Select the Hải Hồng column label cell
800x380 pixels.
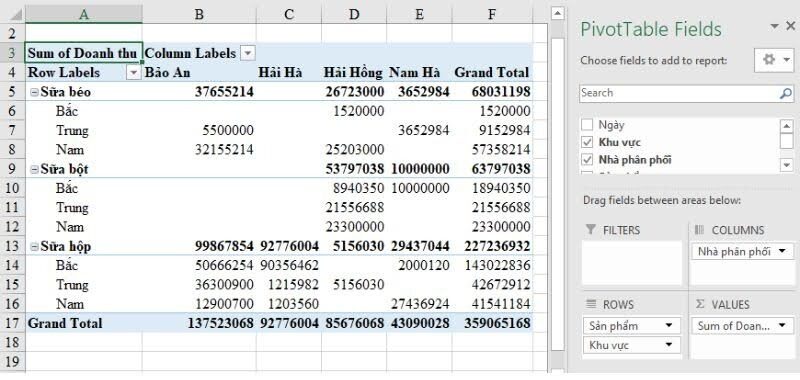coord(354,72)
